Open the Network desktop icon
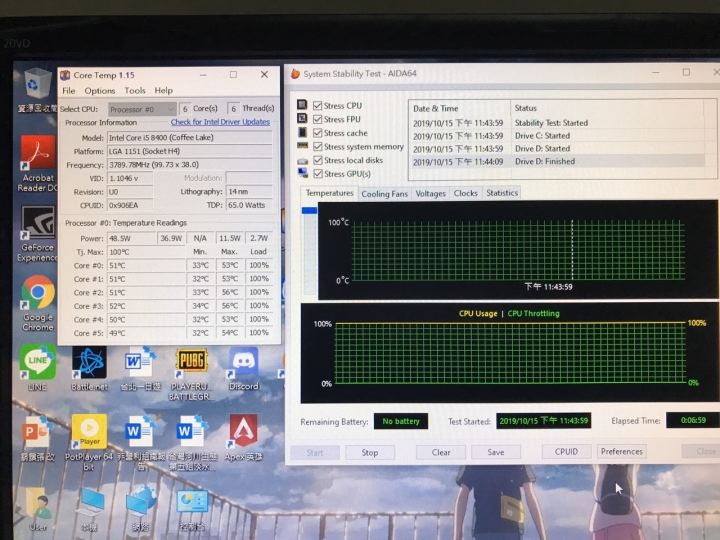Viewport: 720px width, 540px height. (x=141, y=508)
